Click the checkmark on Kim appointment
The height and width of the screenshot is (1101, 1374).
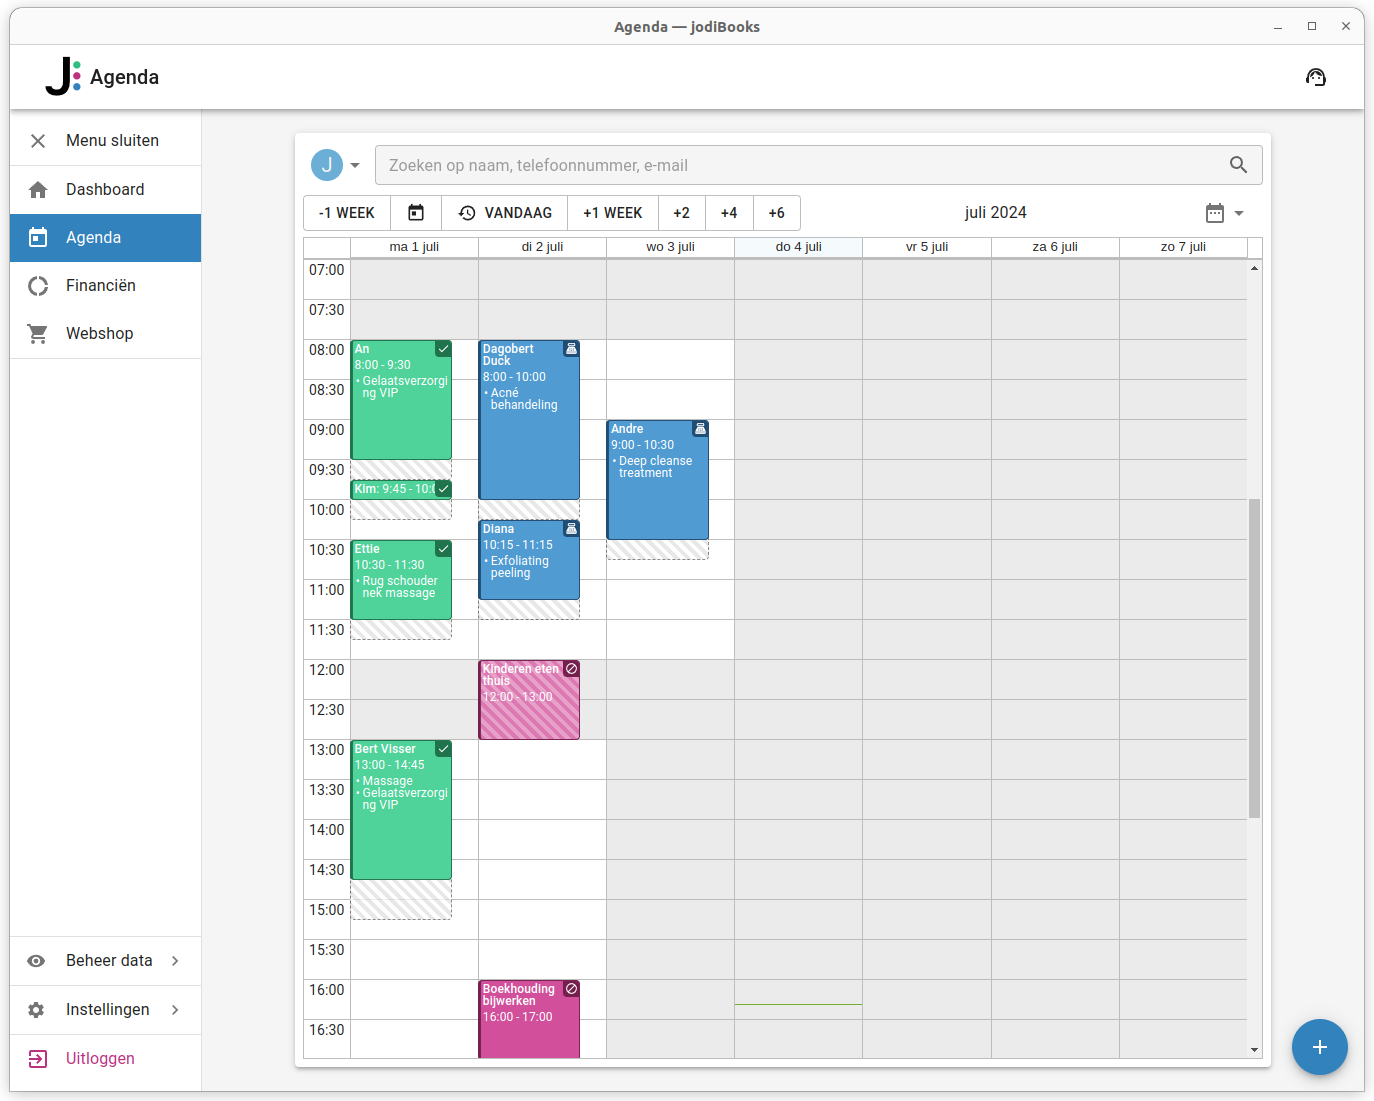[x=443, y=489]
